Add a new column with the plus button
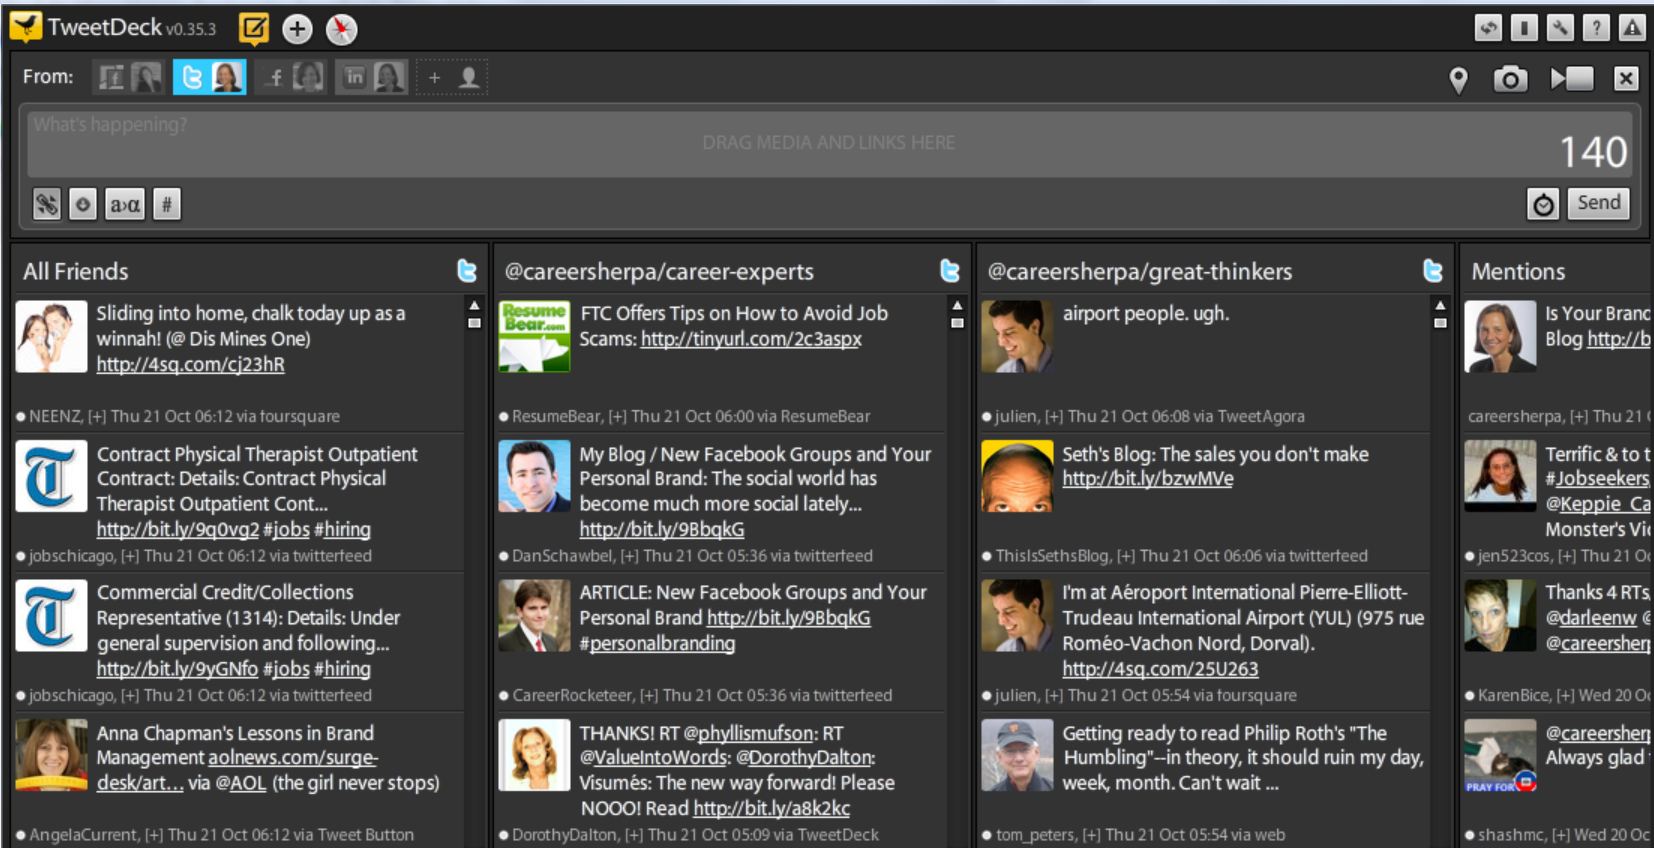This screenshot has height=848, width=1654. 297,29
